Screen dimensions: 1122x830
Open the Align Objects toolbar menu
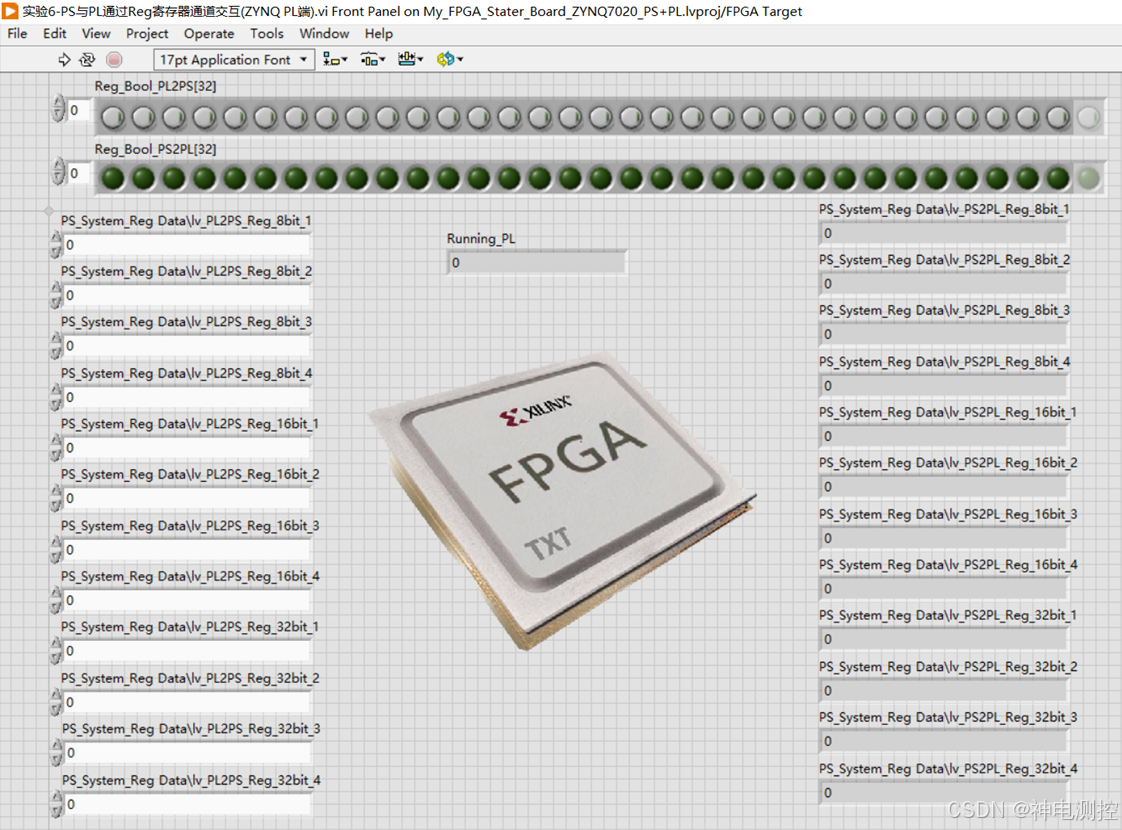(335, 59)
